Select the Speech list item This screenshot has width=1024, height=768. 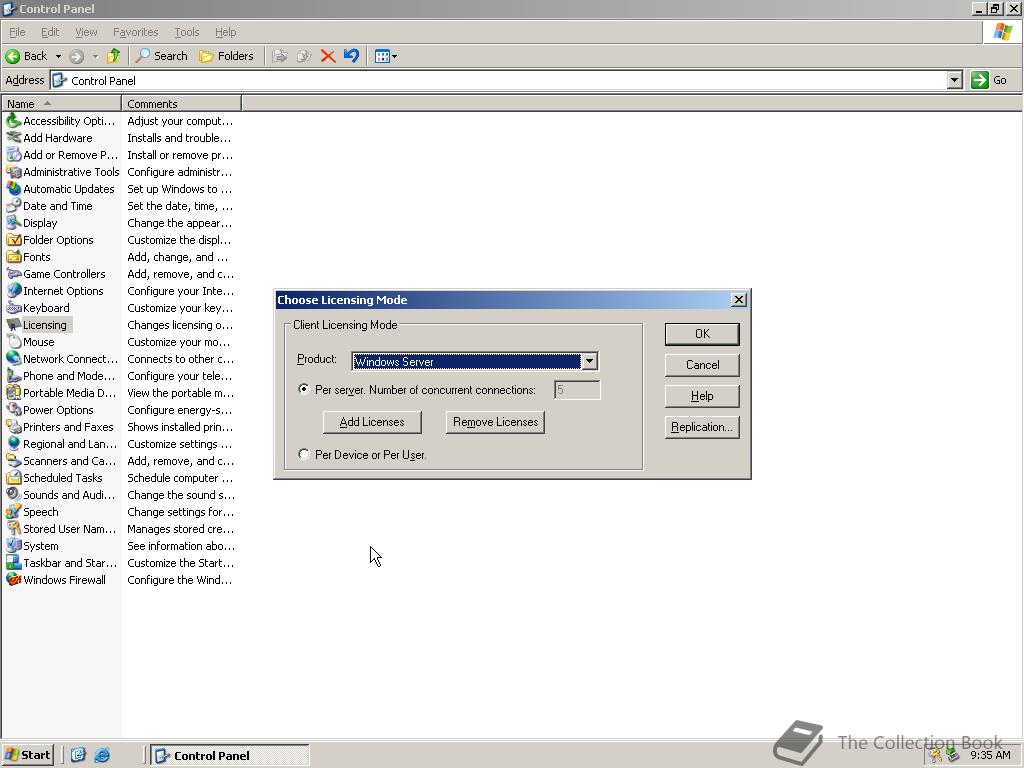coord(33,511)
